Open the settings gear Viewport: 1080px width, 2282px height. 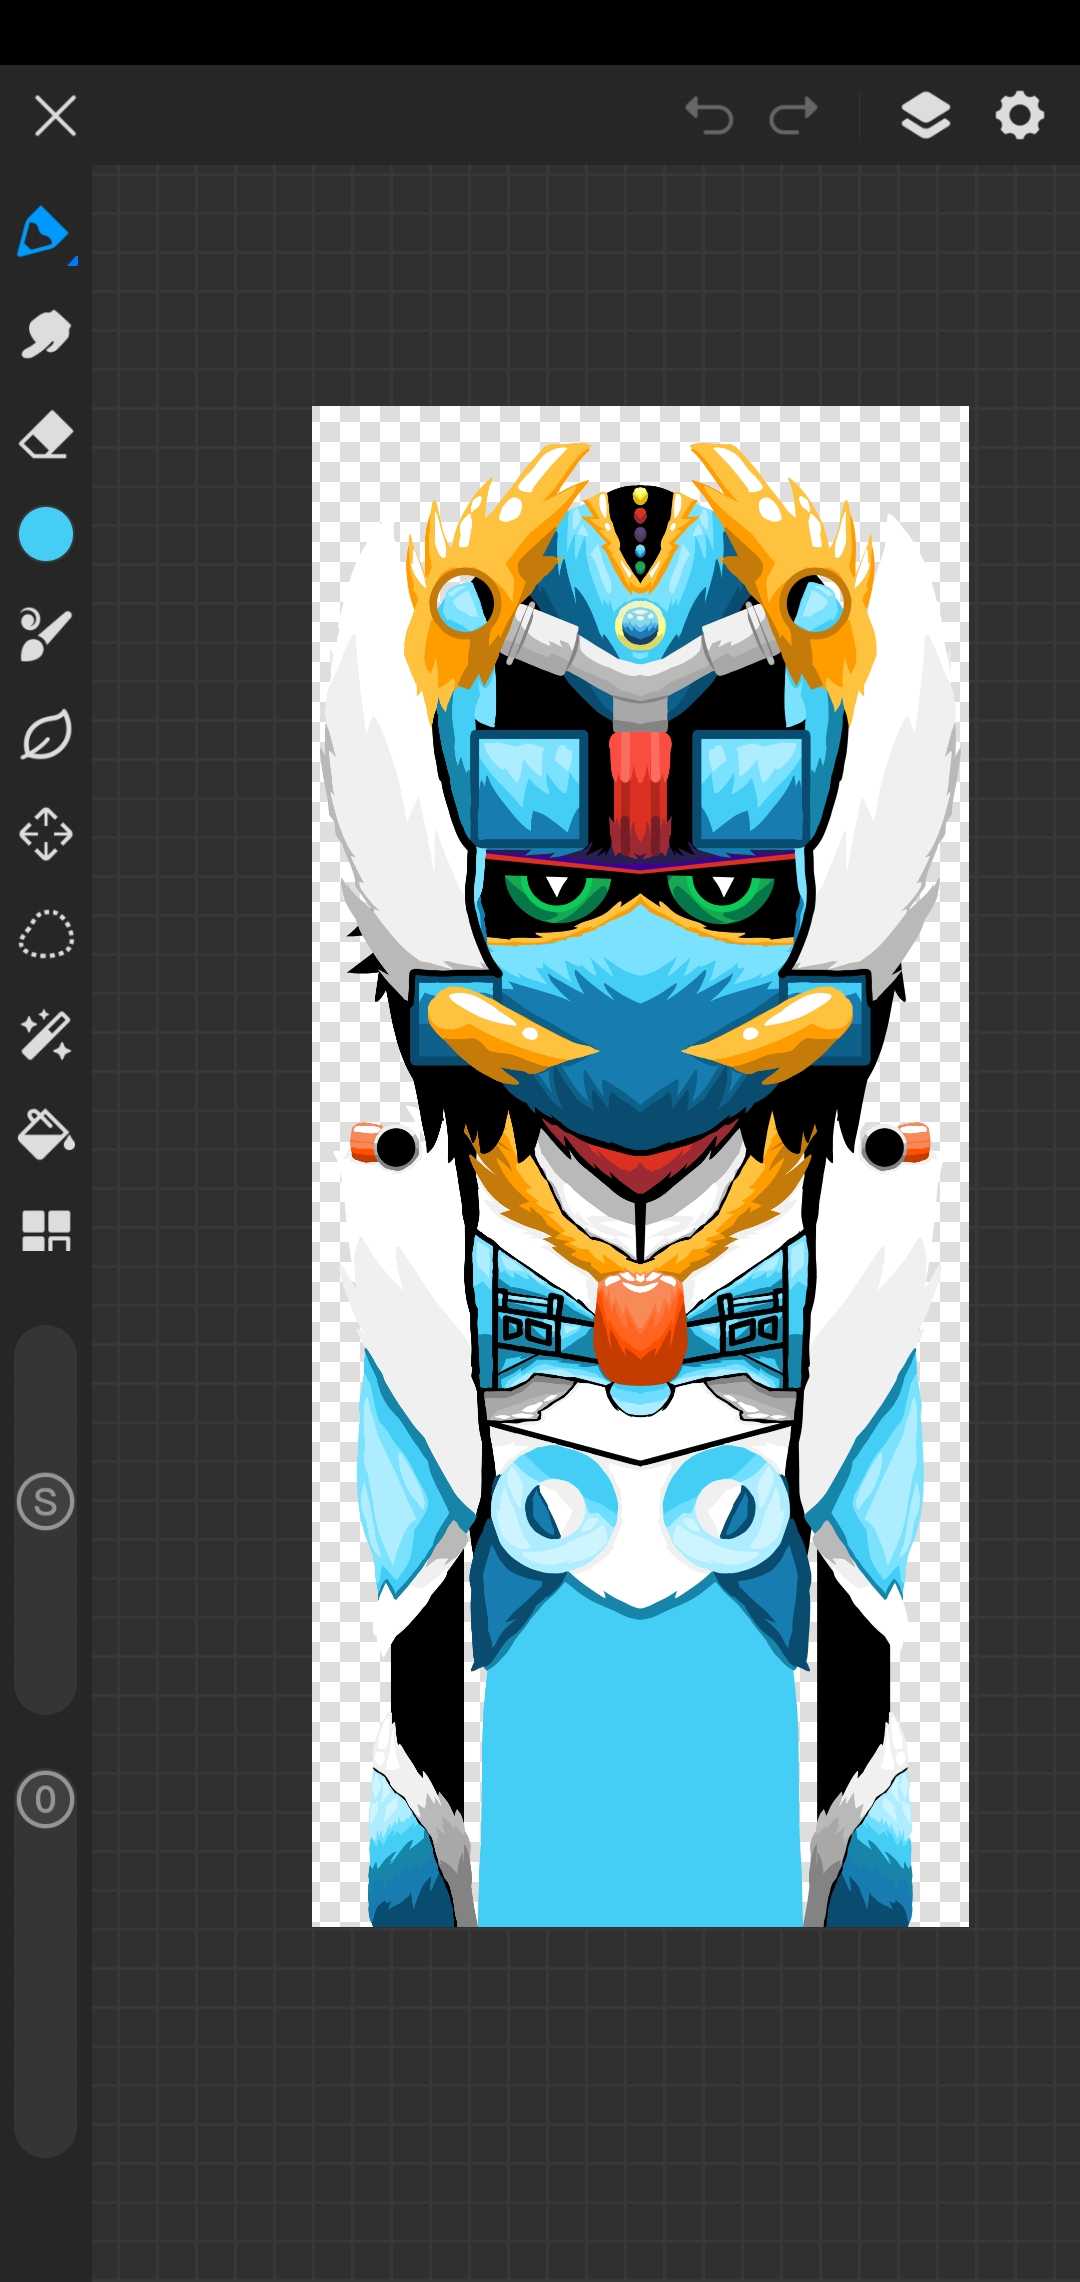point(1020,115)
